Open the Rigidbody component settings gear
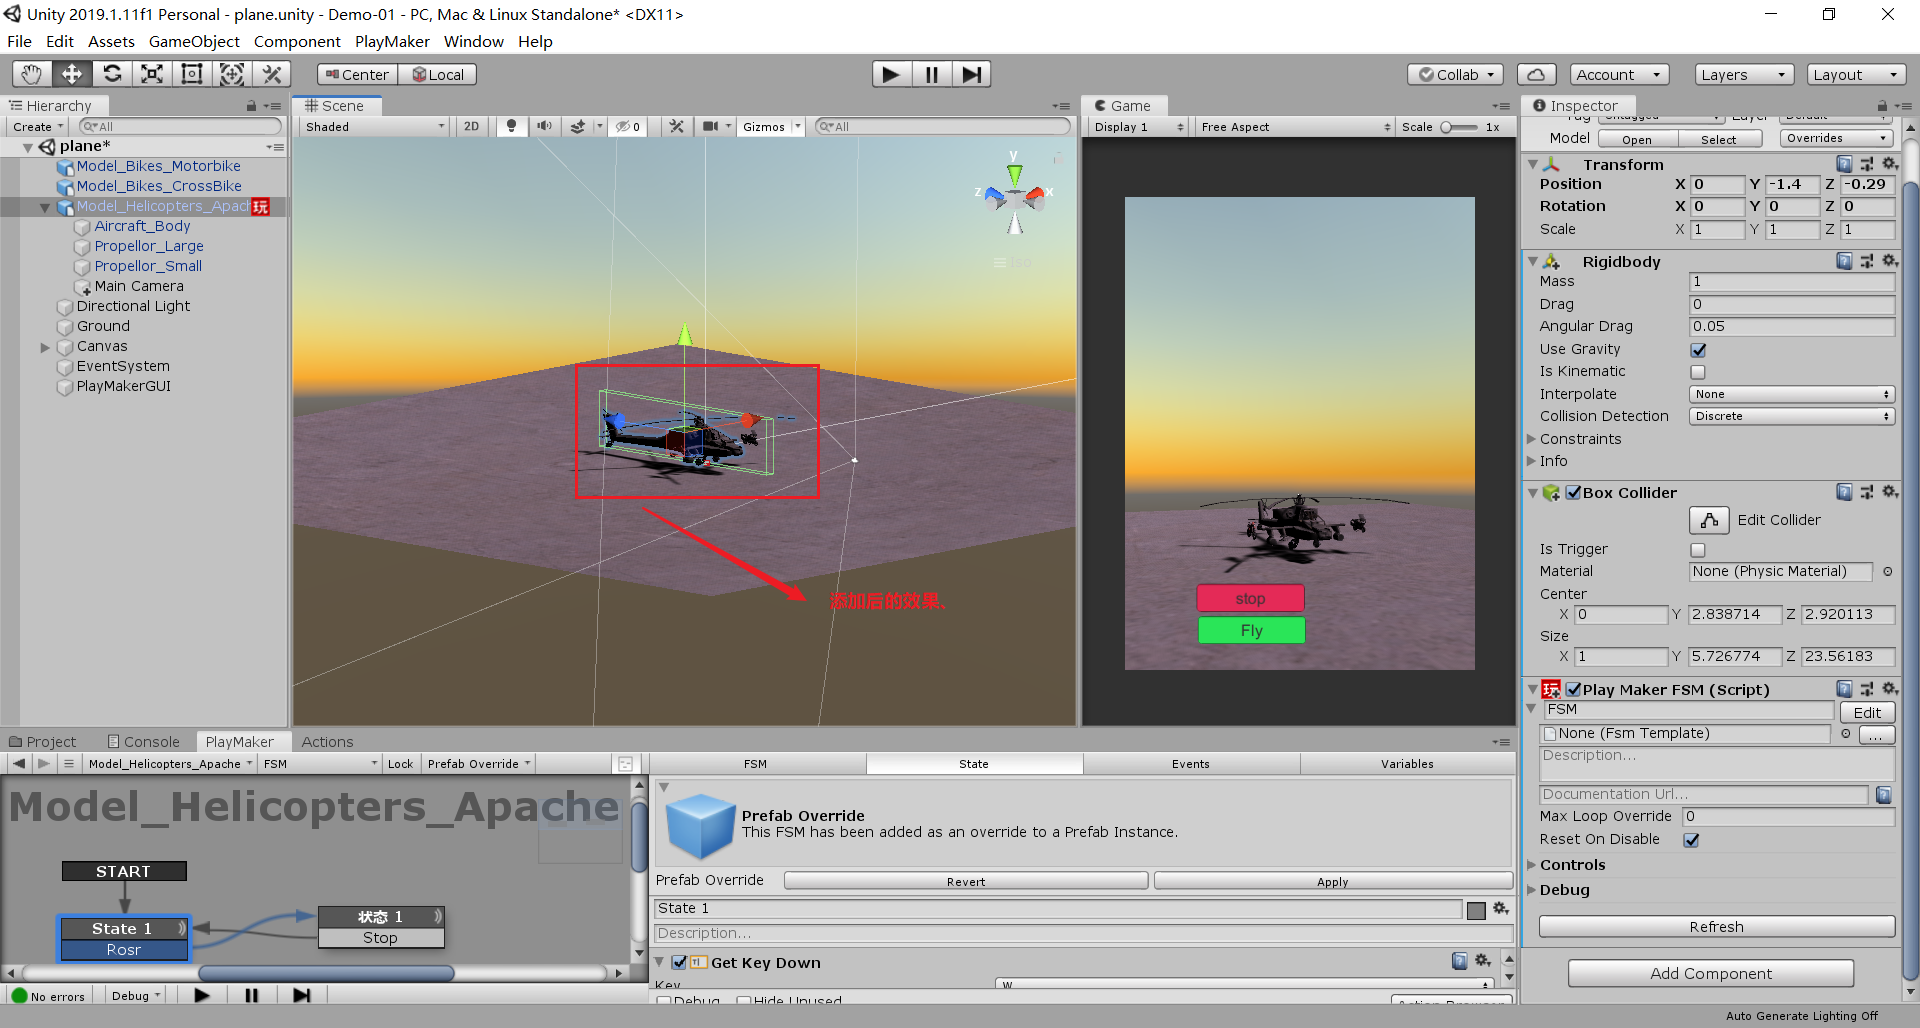Image resolution: width=1920 pixels, height=1028 pixels. coord(1888,261)
